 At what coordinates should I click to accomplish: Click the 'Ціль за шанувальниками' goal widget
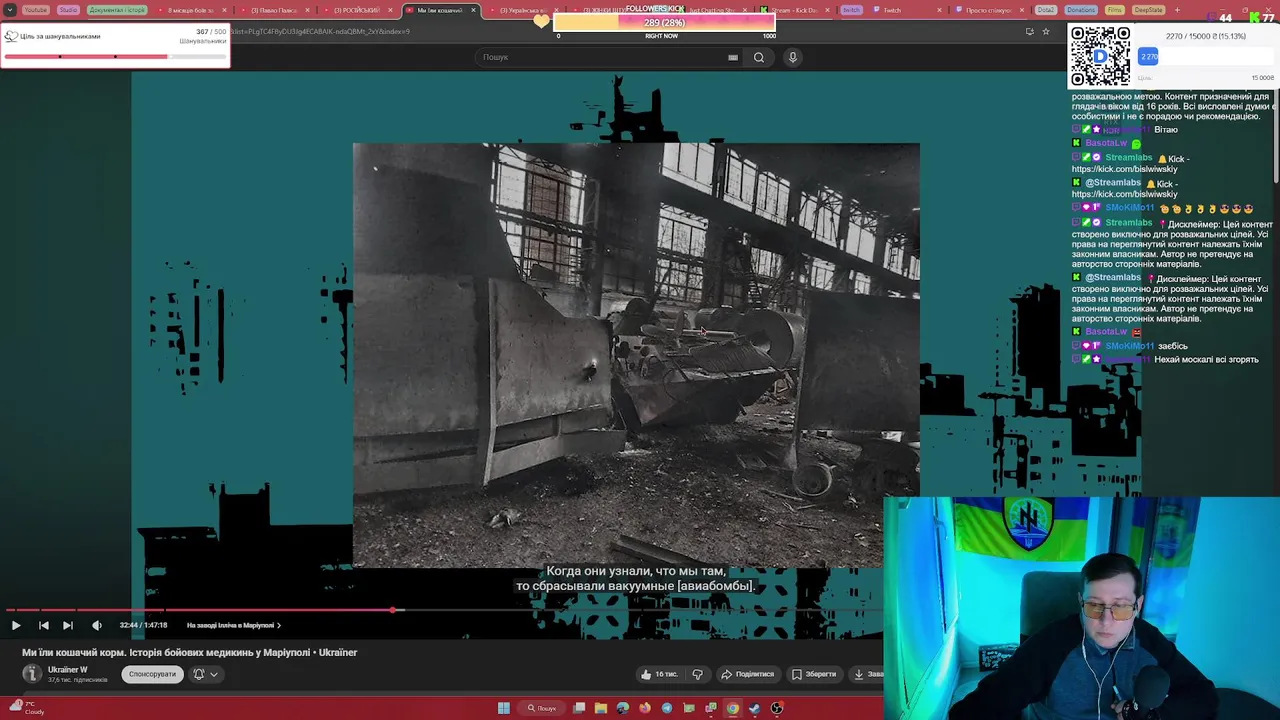pos(115,45)
